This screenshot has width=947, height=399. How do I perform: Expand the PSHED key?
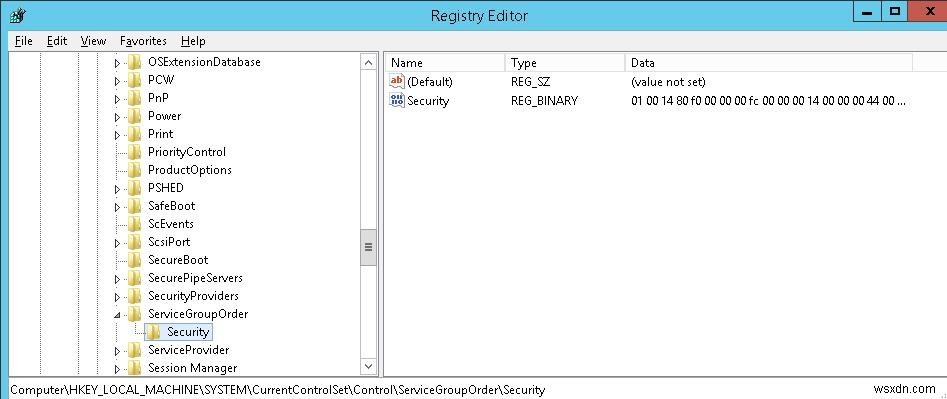click(x=117, y=189)
